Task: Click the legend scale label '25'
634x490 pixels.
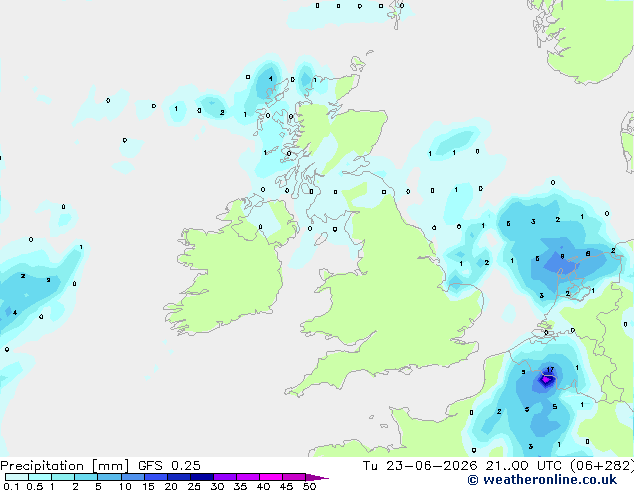Action: coord(194,486)
